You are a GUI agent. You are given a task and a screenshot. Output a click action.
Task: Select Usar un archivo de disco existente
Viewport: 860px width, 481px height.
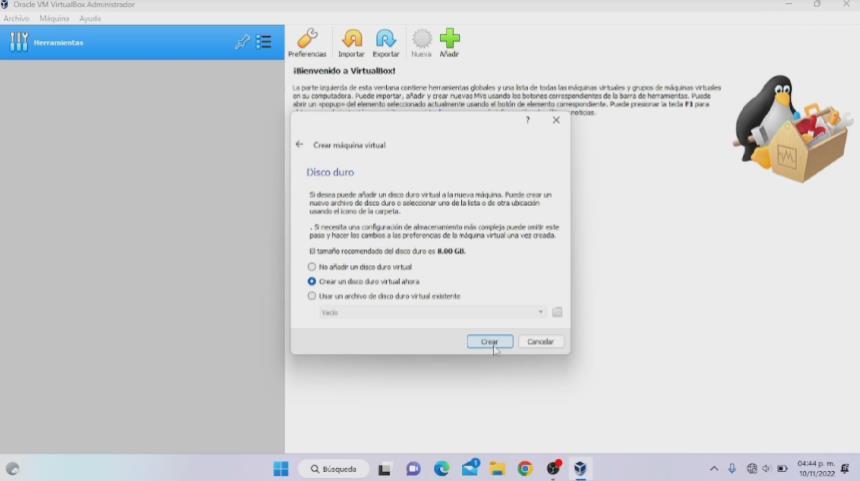click(x=384, y=296)
